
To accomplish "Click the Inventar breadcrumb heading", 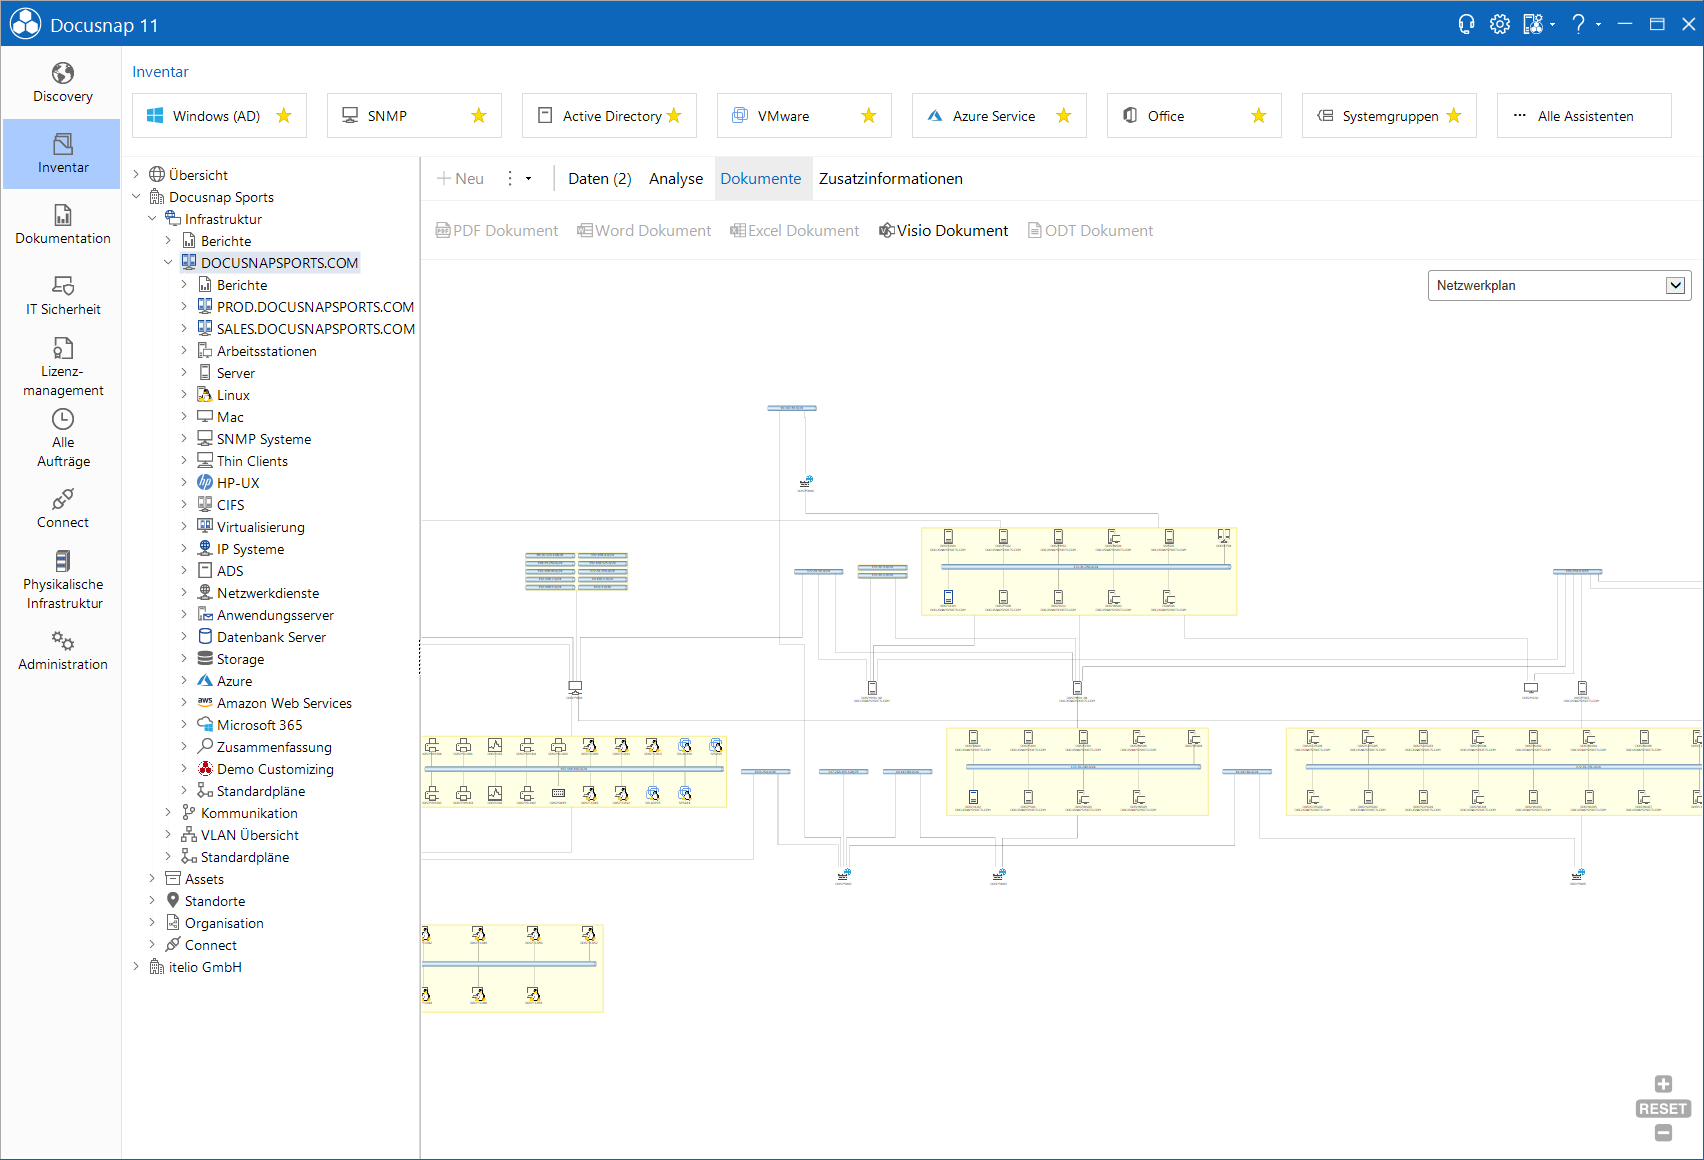I will pyautogui.click(x=160, y=72).
